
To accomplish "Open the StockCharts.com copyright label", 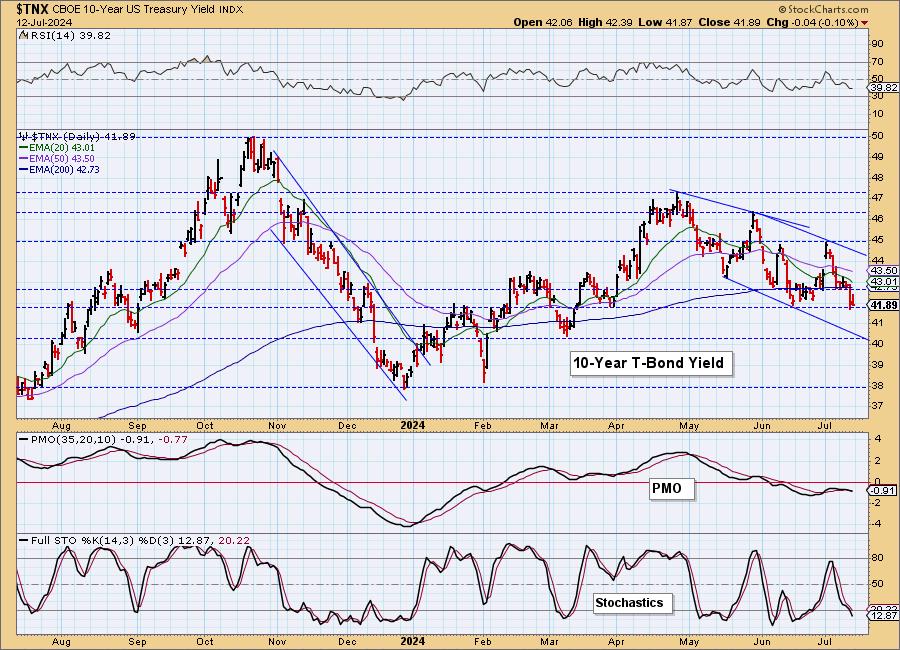I will (x=823, y=9).
